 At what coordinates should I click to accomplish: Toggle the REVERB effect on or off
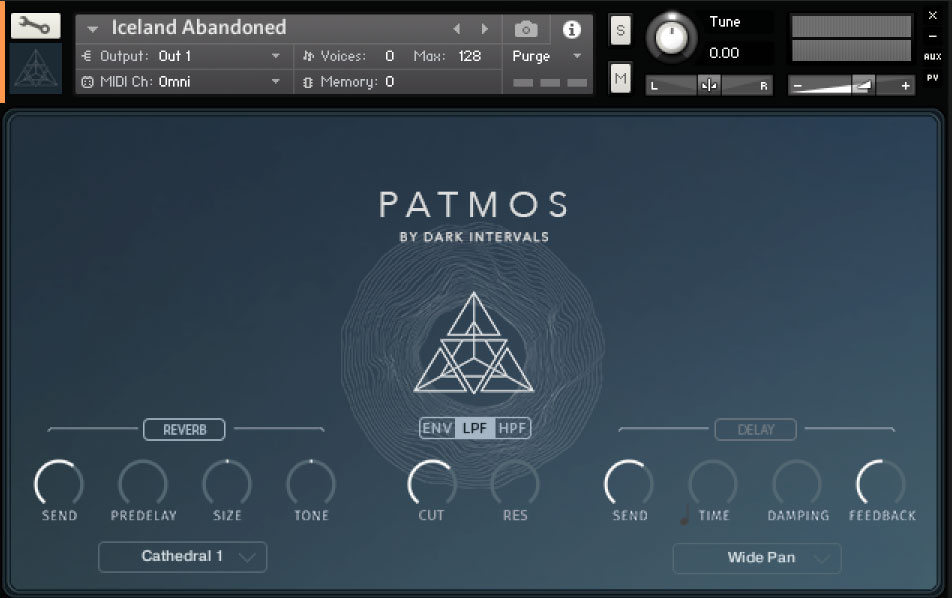click(185, 430)
